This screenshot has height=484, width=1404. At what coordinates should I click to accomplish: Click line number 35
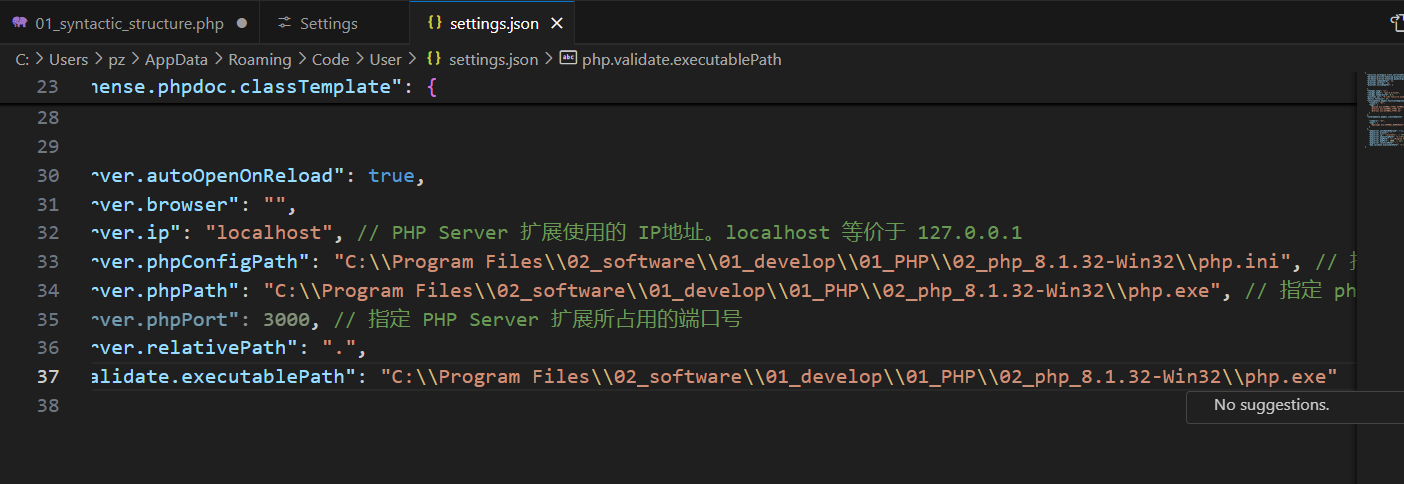click(47, 320)
